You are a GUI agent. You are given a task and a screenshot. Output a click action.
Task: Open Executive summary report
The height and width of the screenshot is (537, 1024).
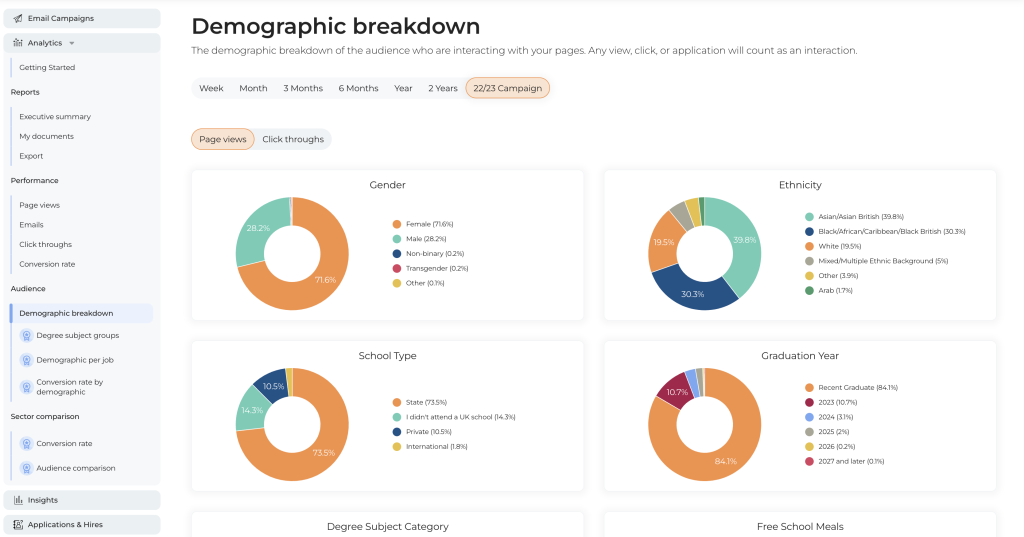(x=55, y=116)
